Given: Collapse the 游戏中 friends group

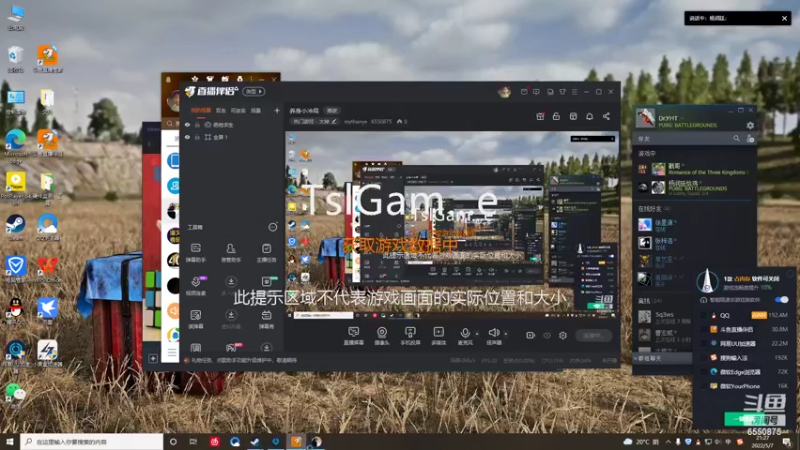Looking at the screenshot, I should point(646,153).
